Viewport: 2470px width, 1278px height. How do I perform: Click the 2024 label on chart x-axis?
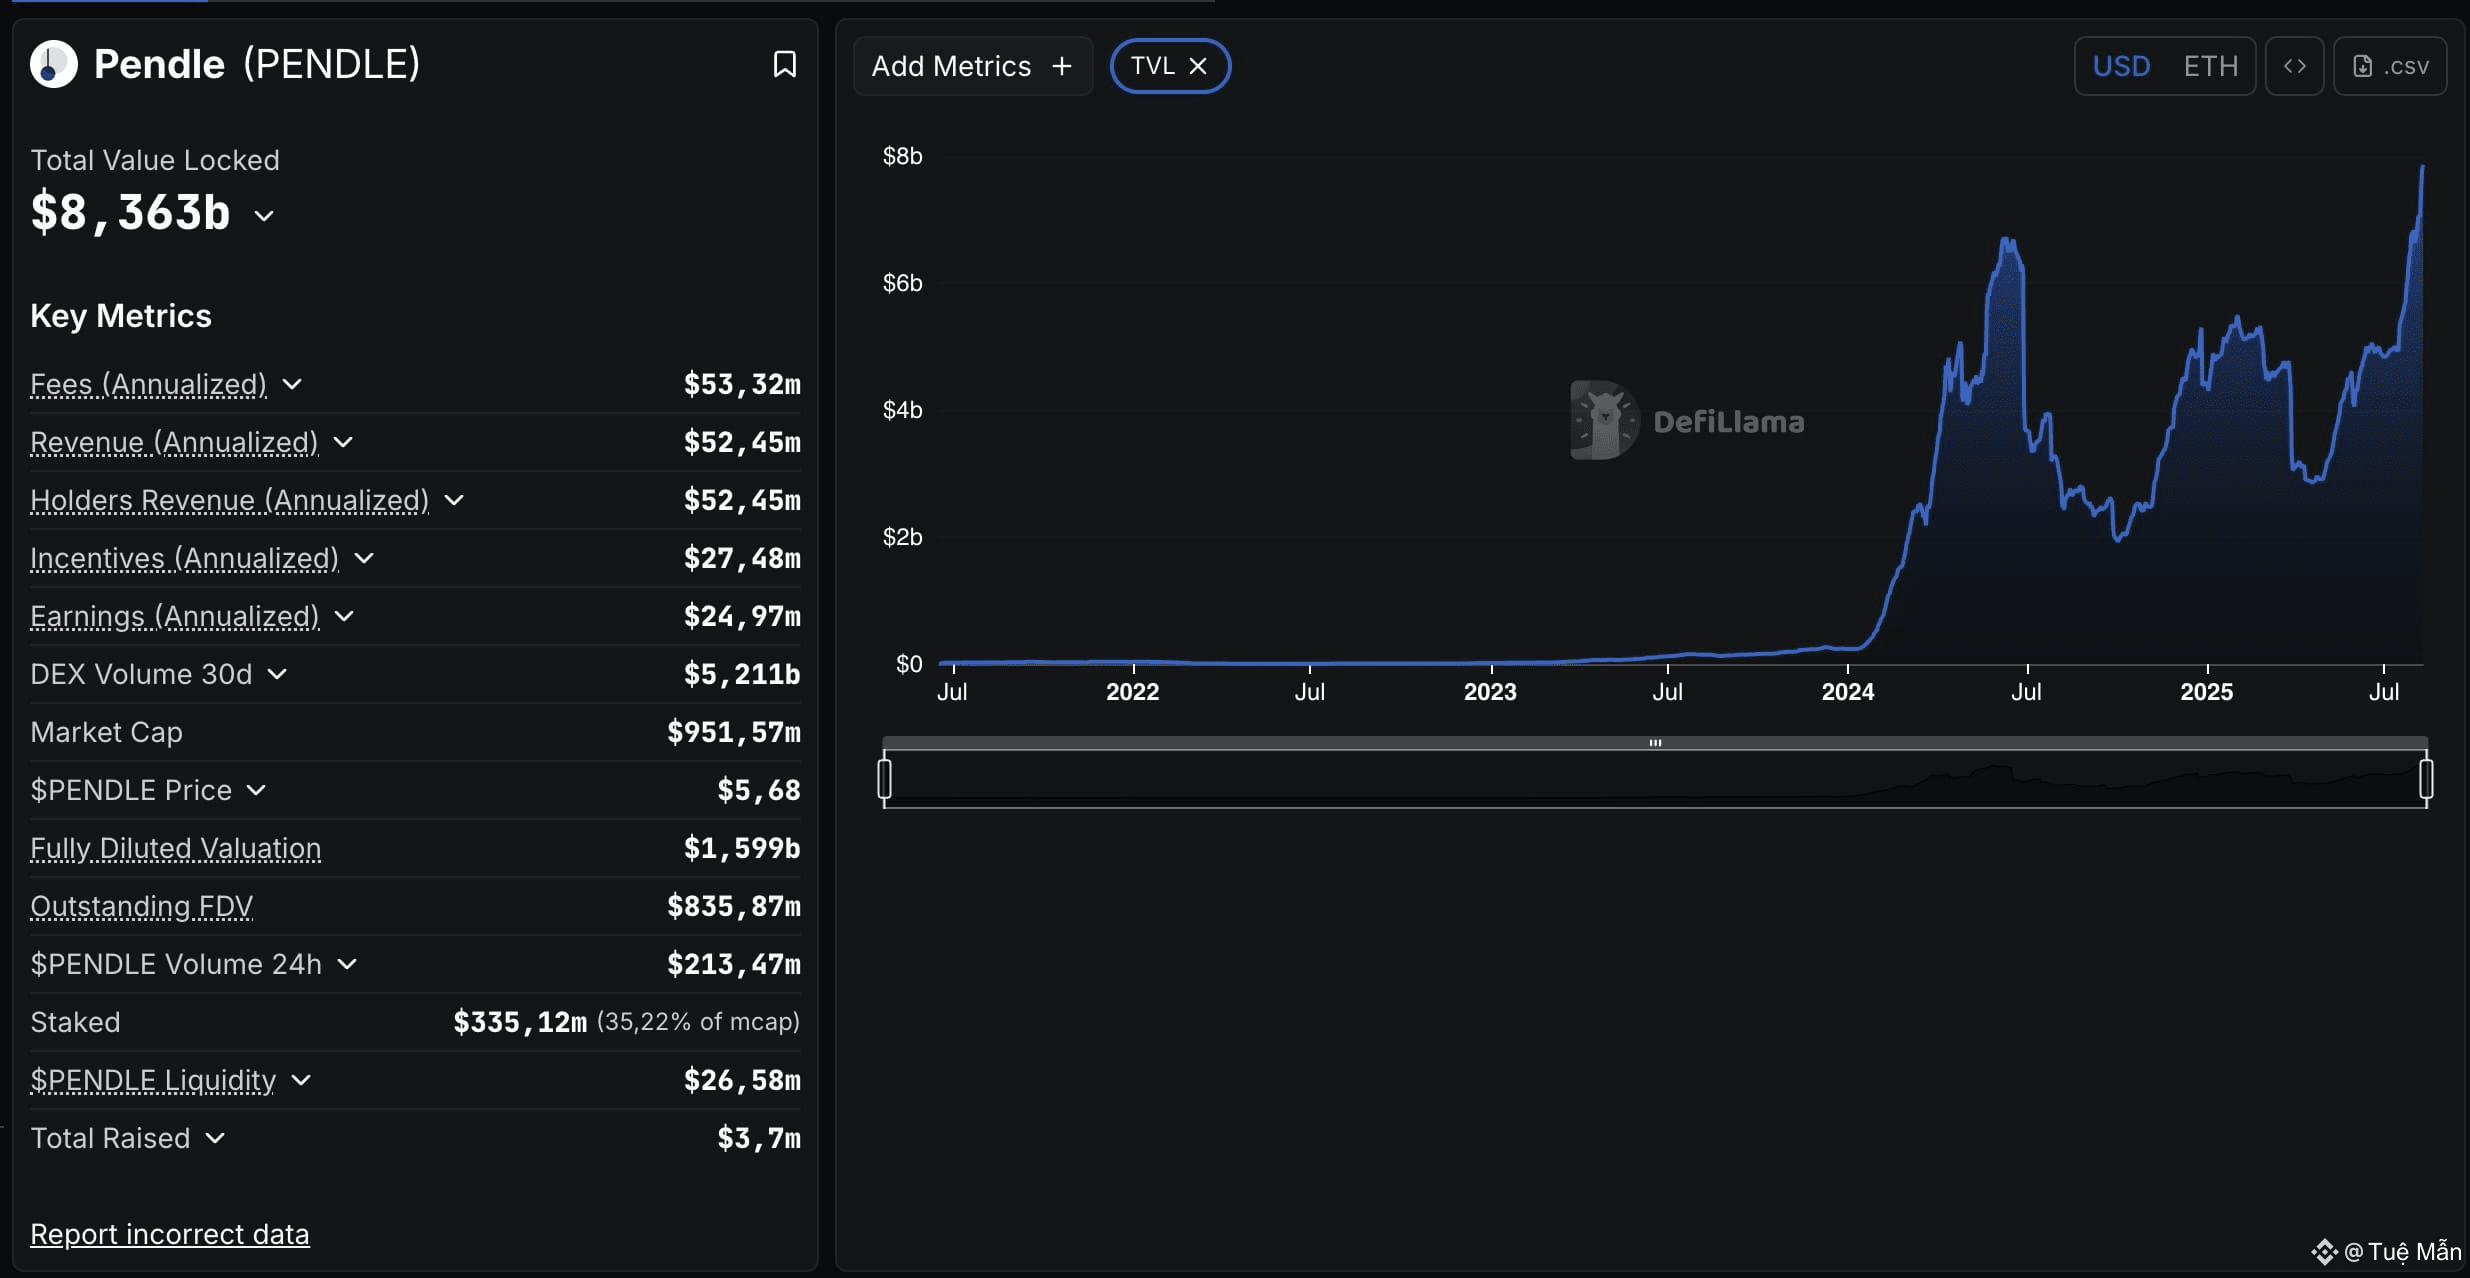click(x=1847, y=692)
